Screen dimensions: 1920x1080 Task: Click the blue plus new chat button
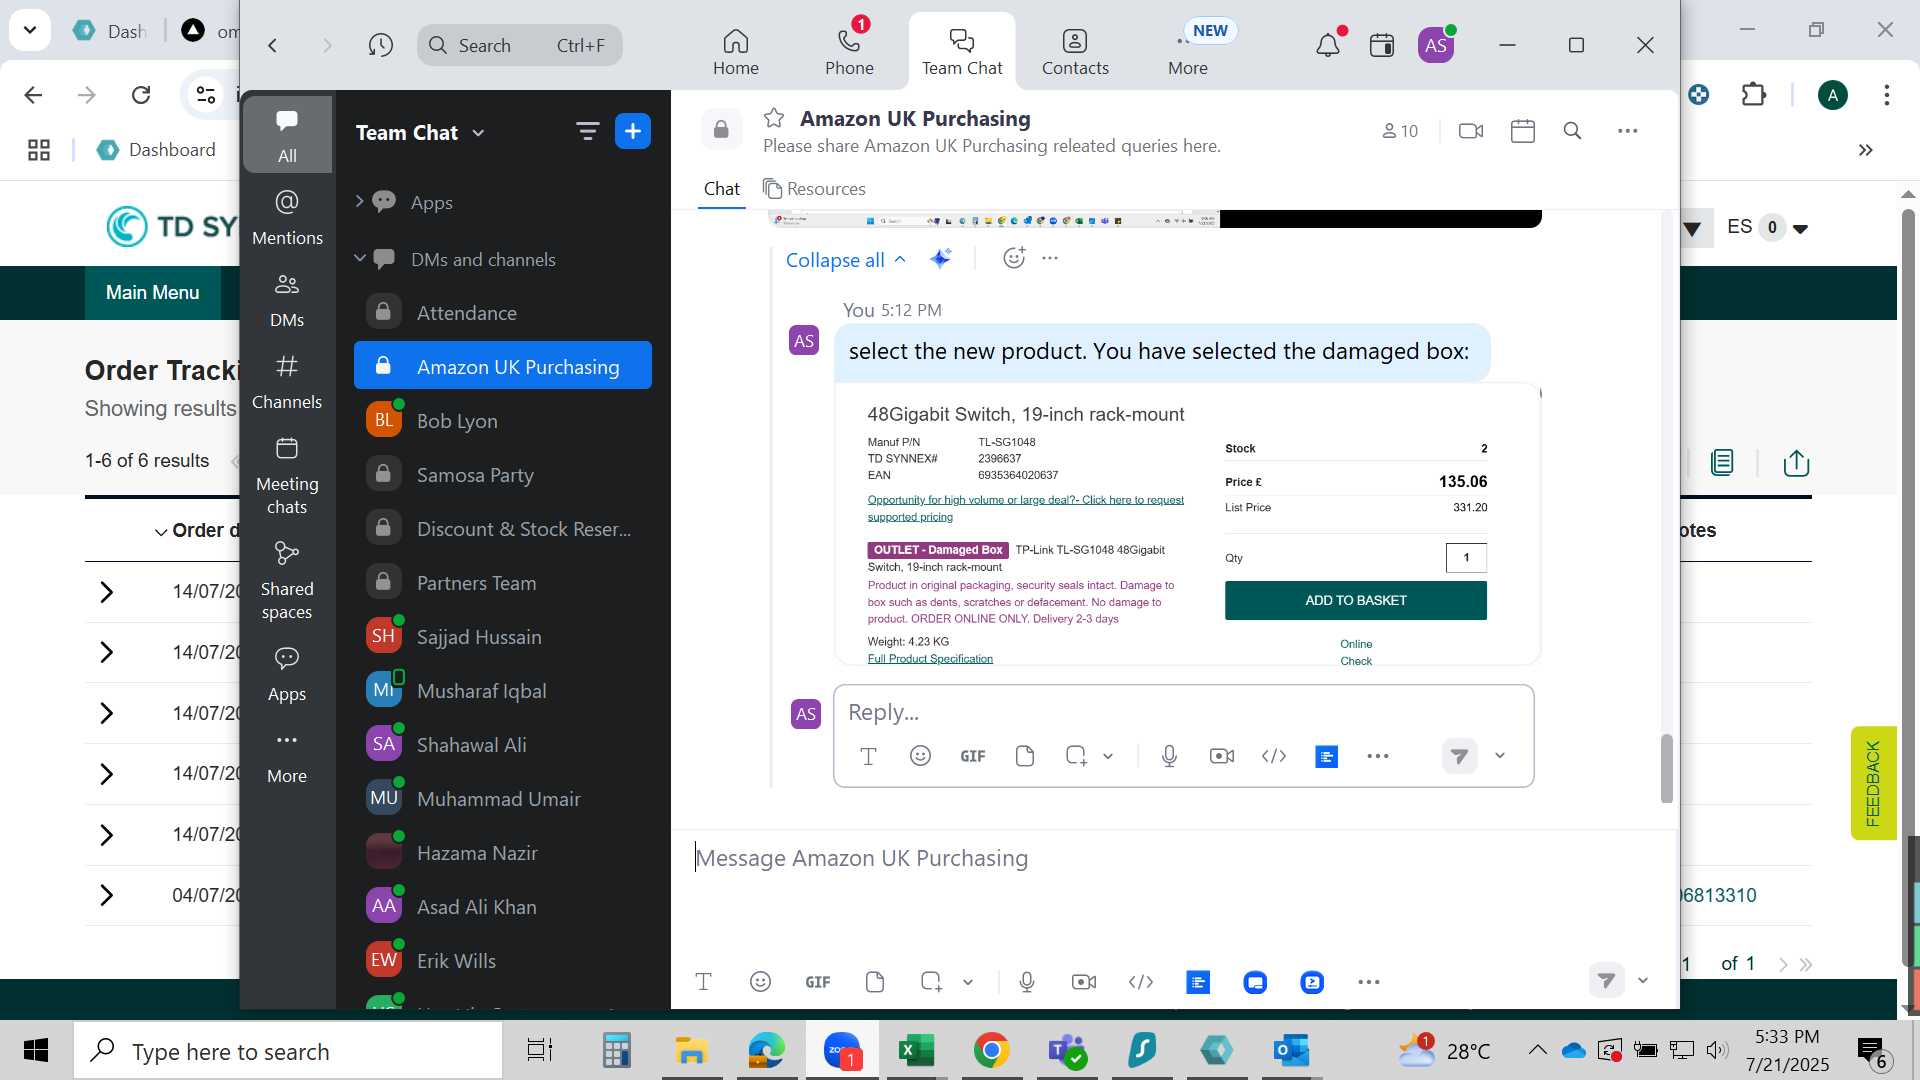click(633, 131)
